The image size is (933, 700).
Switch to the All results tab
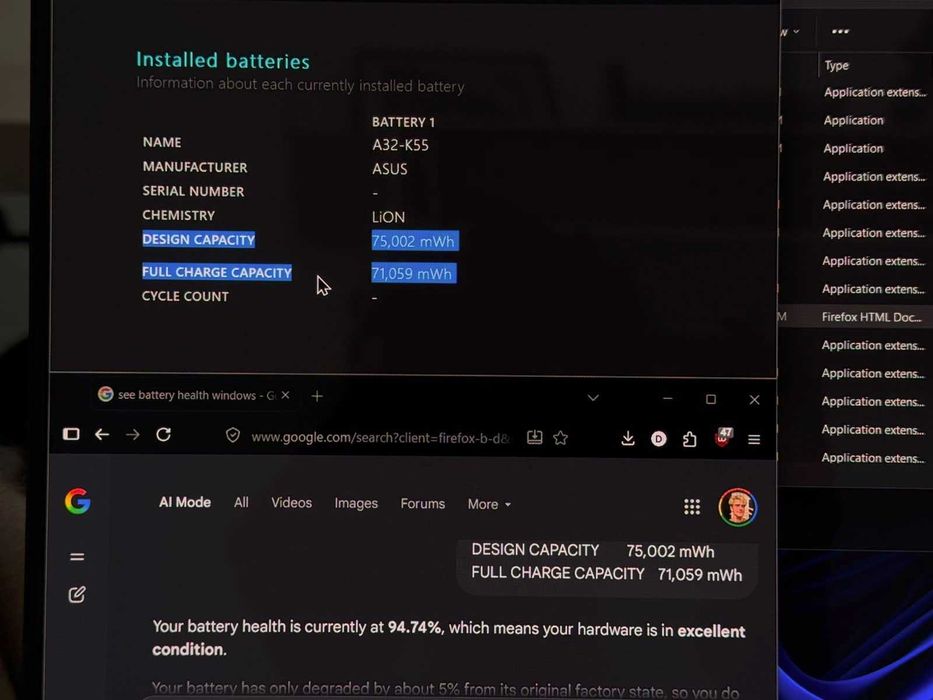pos(241,502)
